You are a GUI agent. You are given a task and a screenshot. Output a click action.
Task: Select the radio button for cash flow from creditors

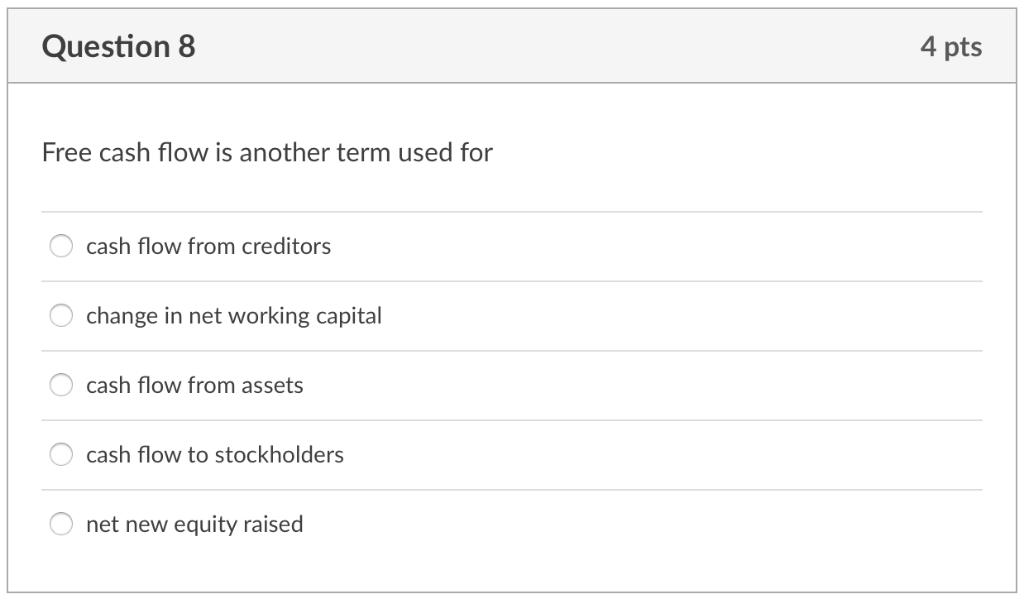(x=62, y=246)
